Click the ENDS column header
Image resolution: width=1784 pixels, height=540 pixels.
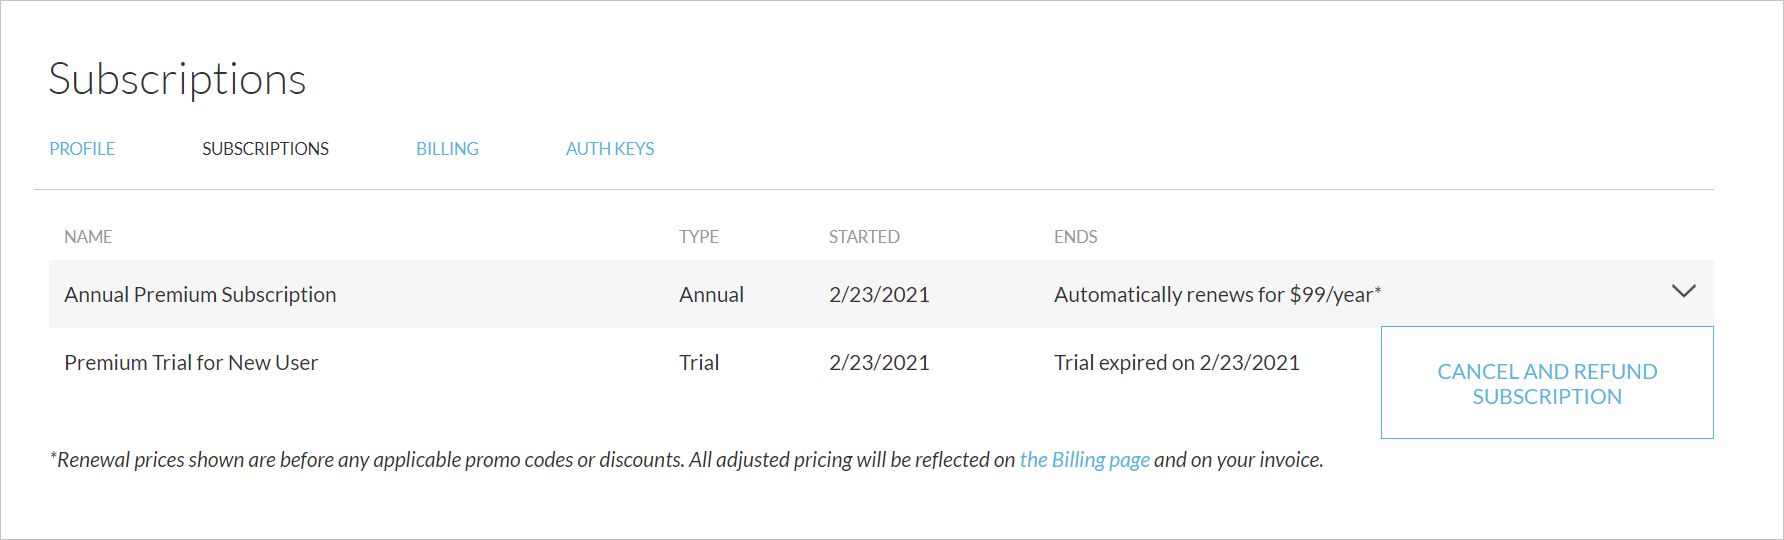(x=1075, y=237)
